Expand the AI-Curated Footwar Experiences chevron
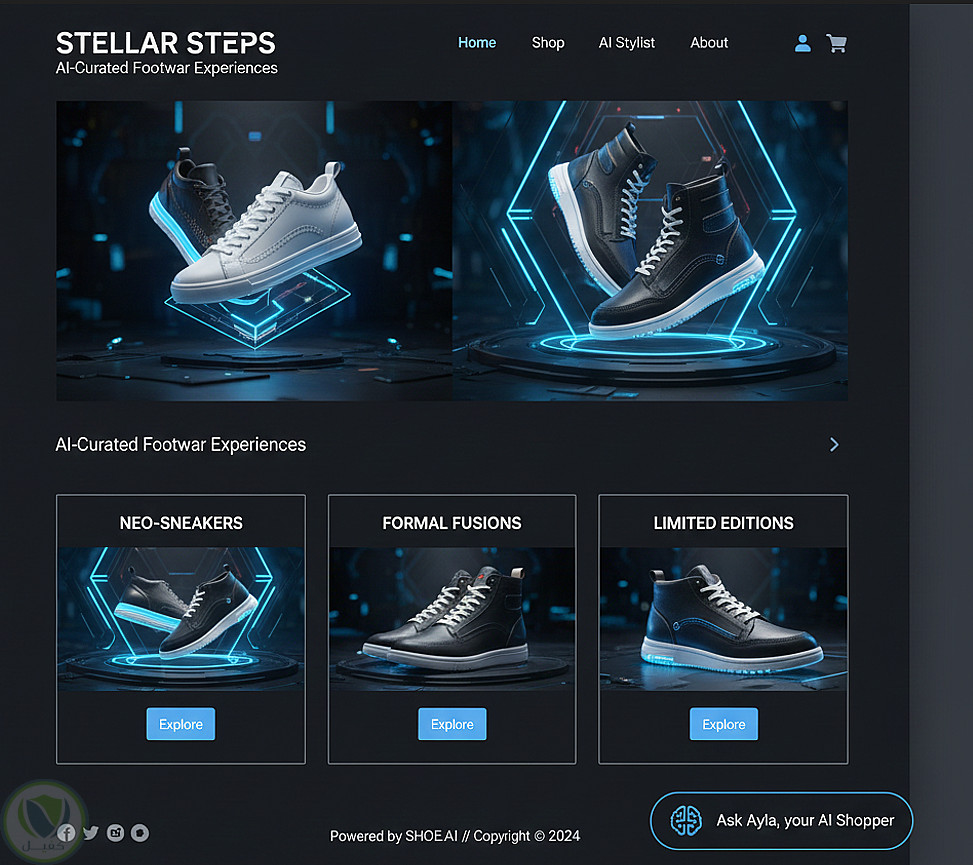973x865 pixels. [x=834, y=444]
